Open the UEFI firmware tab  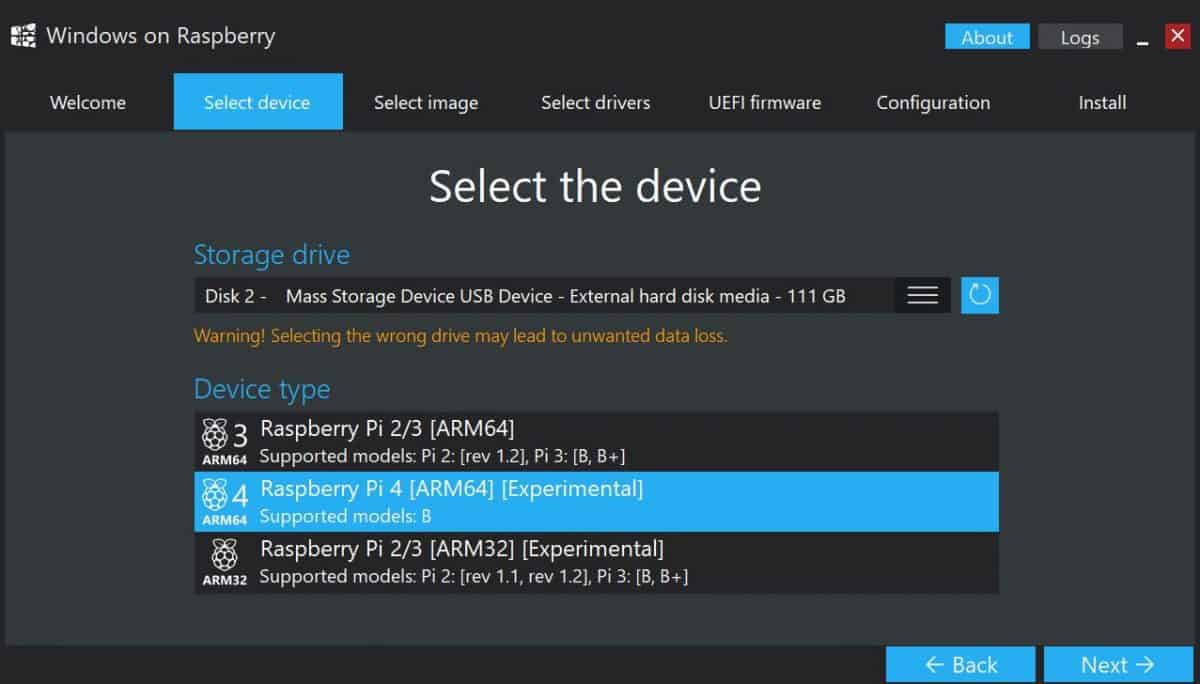[765, 102]
